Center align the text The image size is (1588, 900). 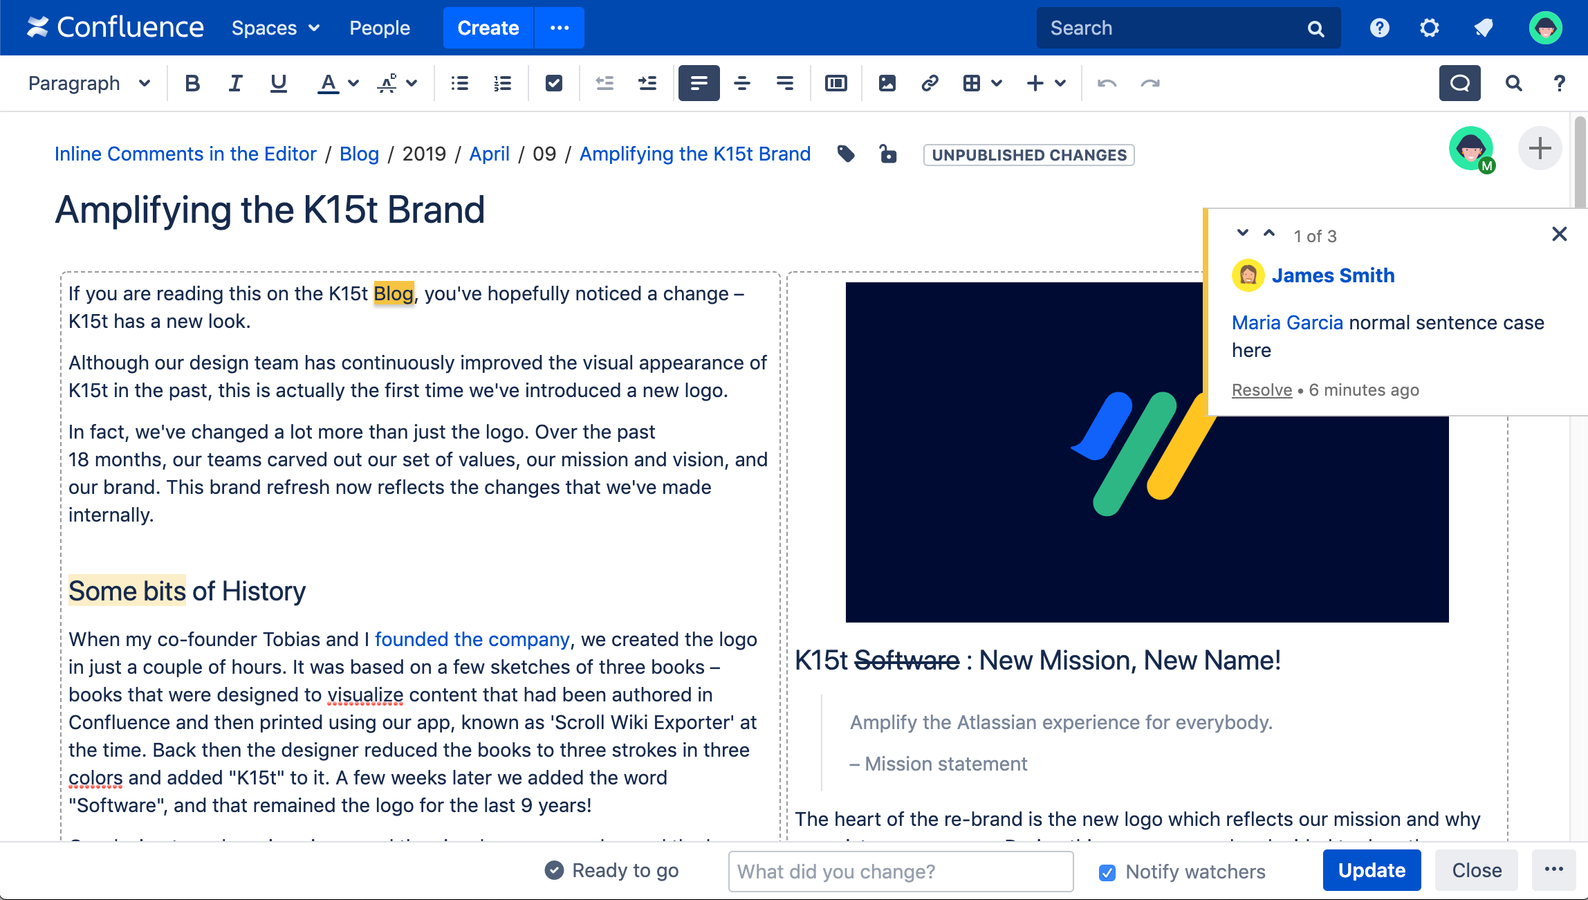click(x=742, y=83)
